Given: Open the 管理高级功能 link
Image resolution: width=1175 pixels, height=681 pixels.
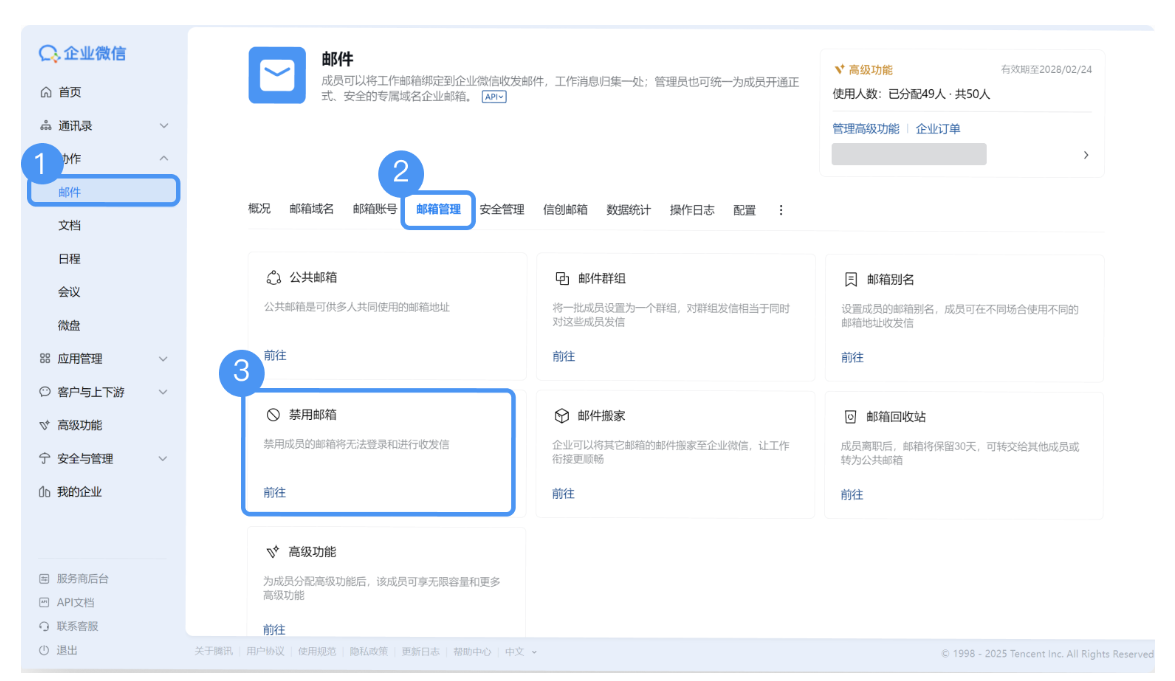Looking at the screenshot, I should (x=866, y=128).
